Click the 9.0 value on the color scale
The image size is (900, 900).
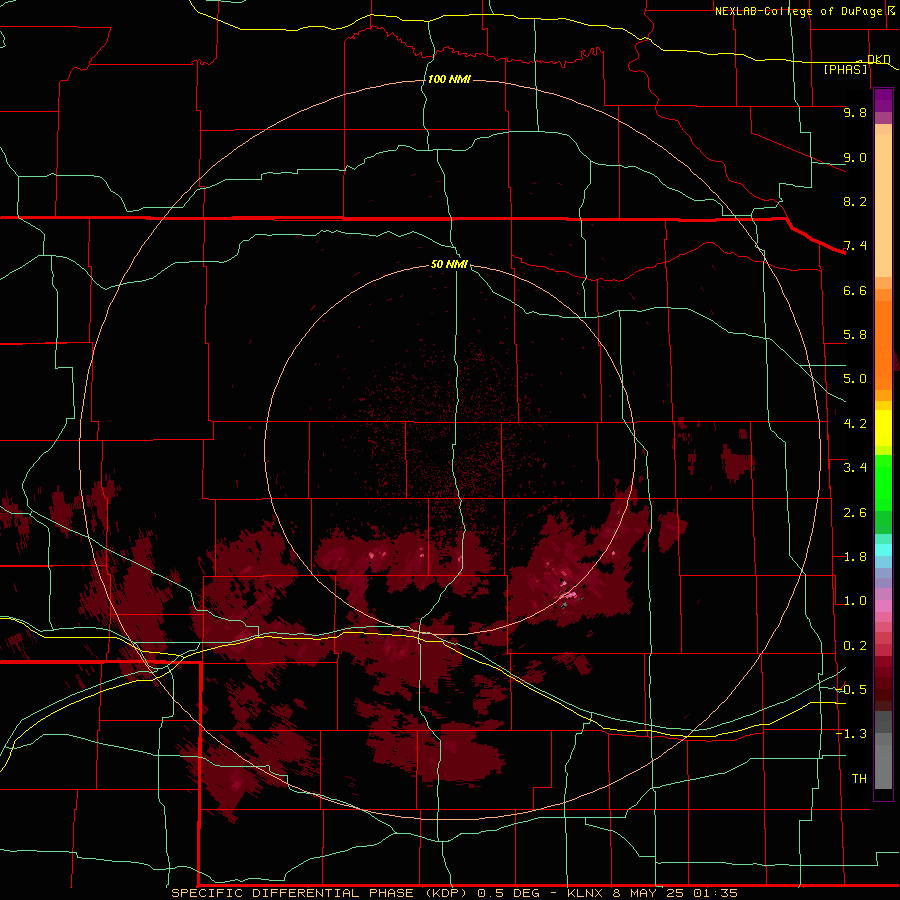(x=855, y=157)
